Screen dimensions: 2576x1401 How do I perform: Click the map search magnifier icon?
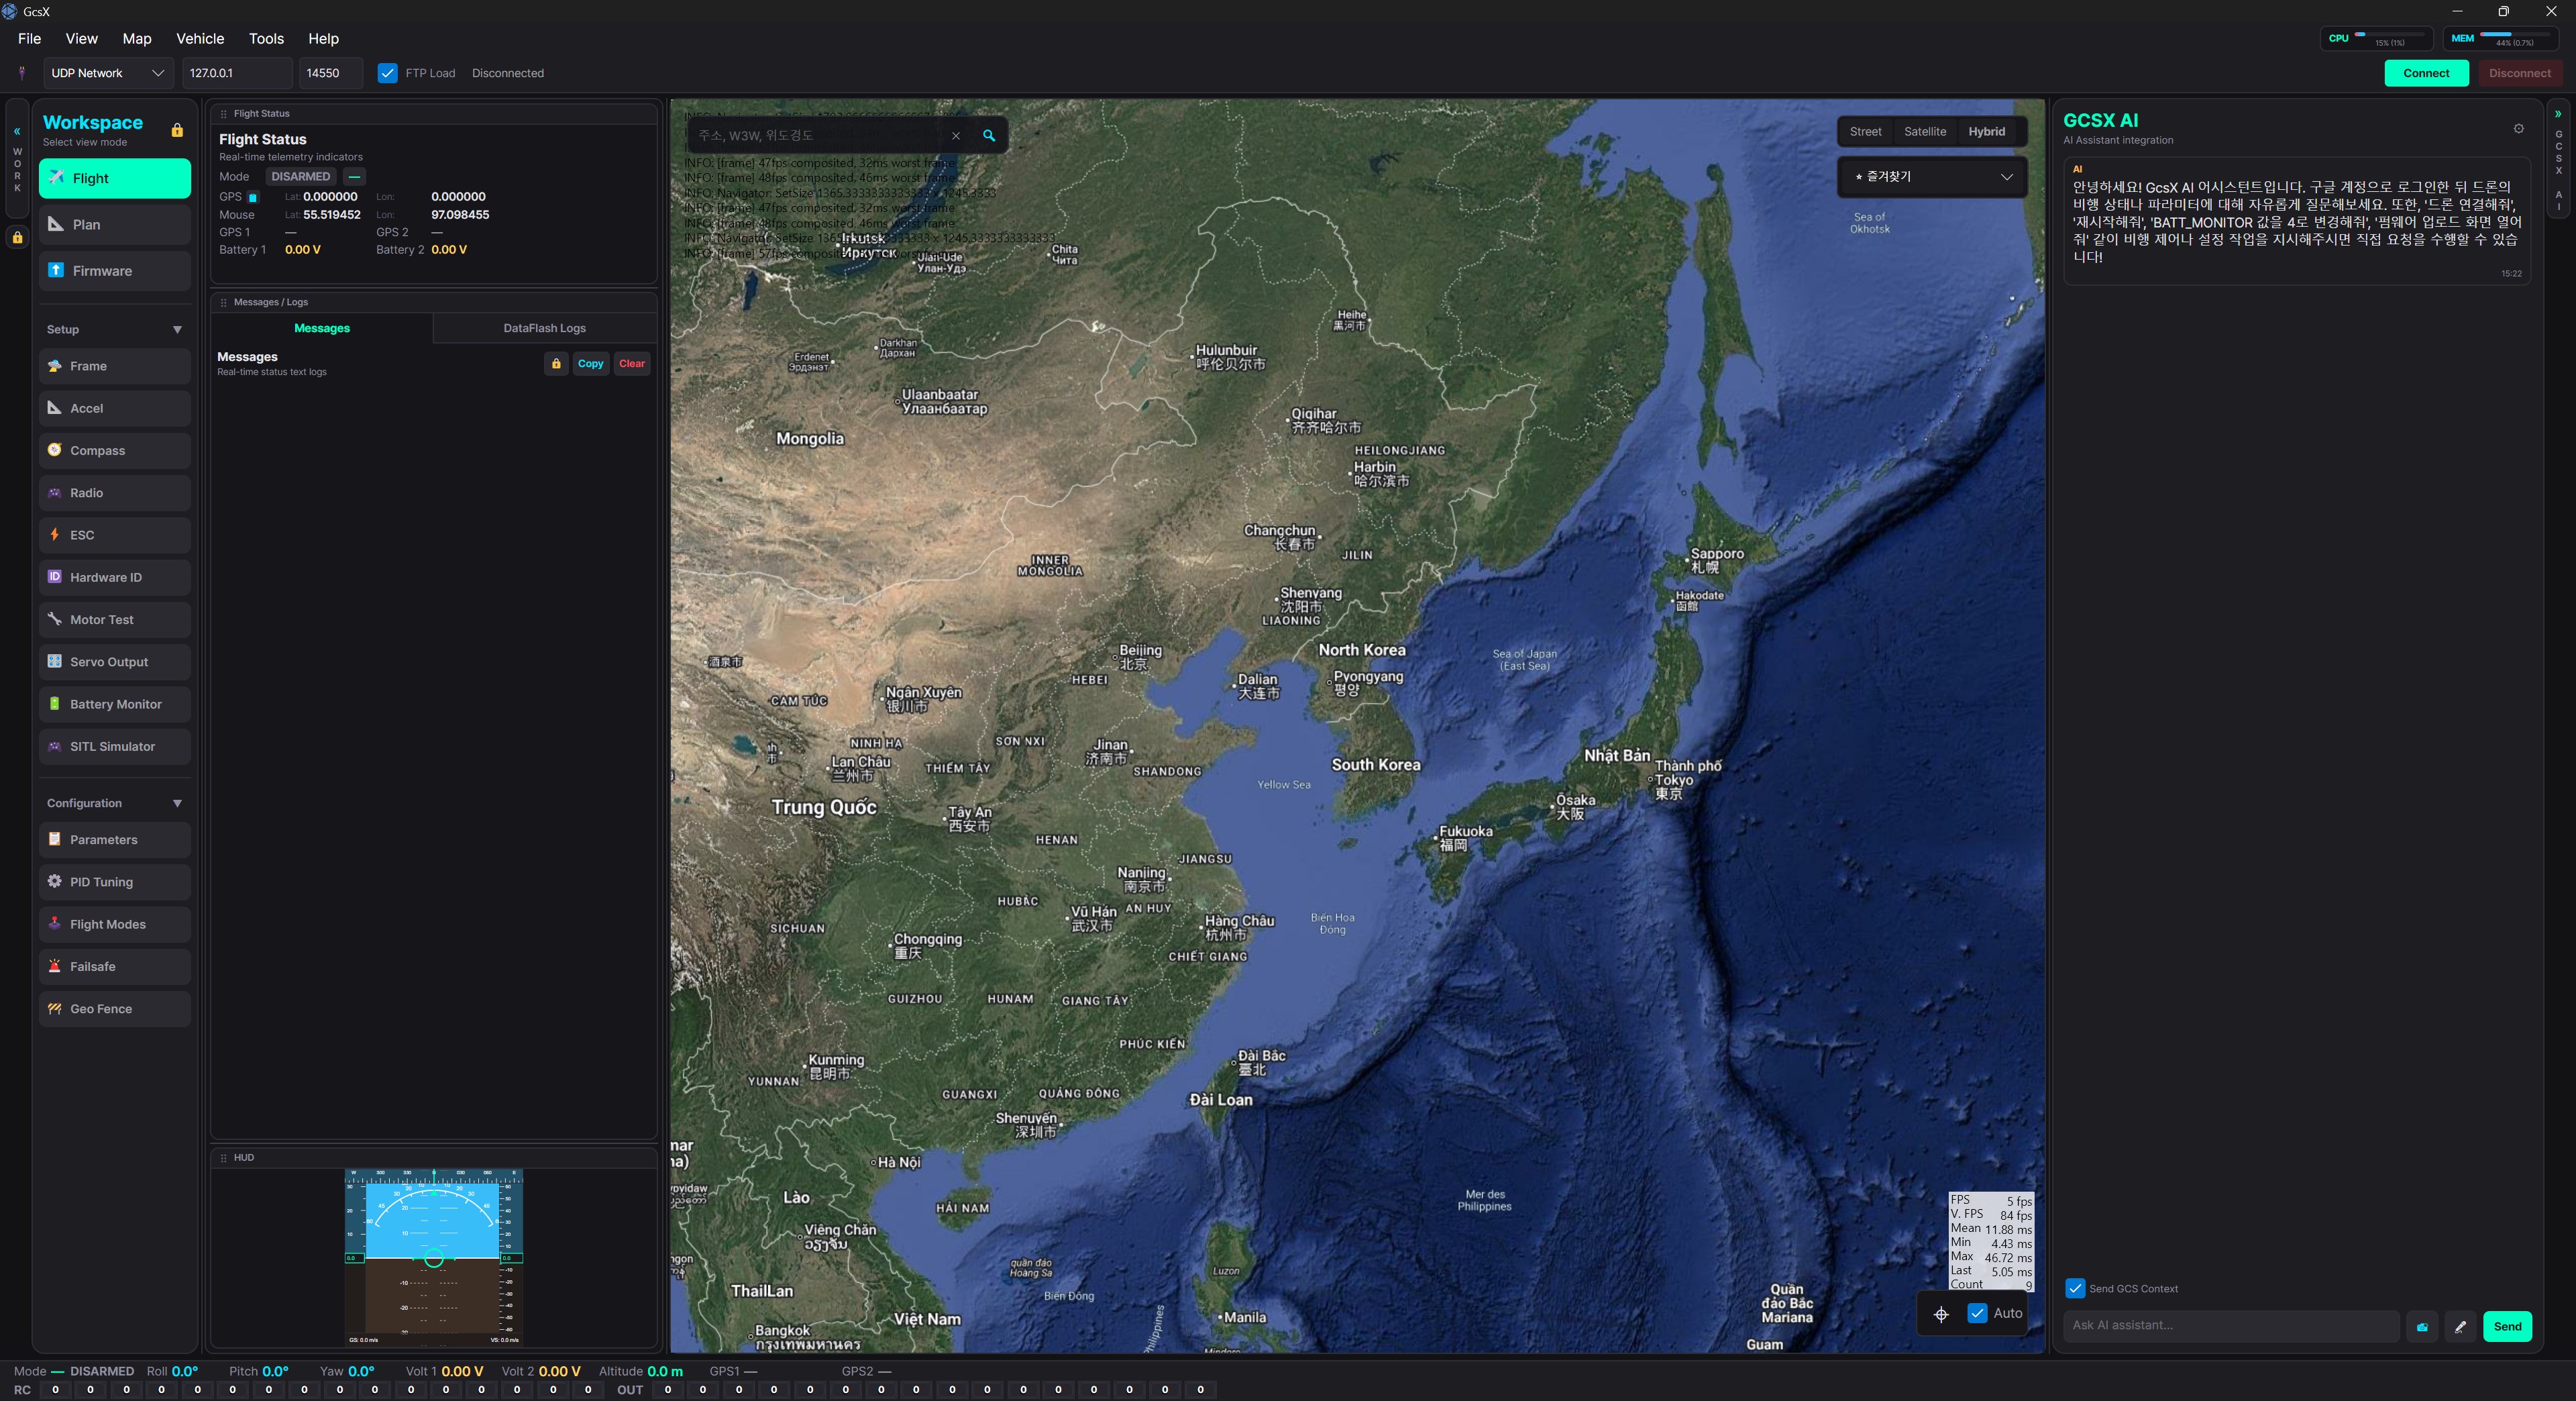(989, 135)
